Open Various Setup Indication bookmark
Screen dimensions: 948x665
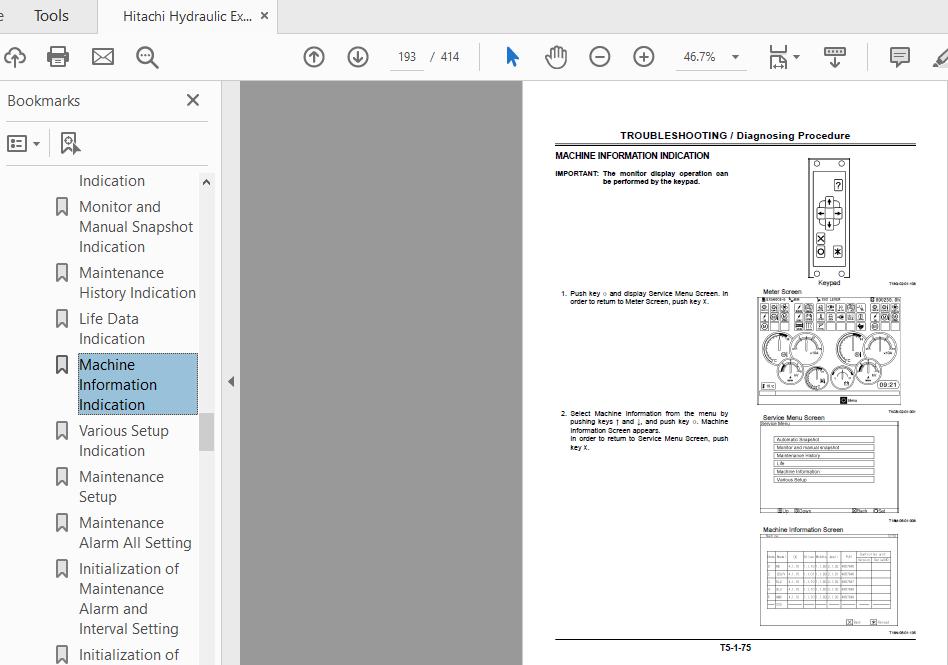pos(124,441)
